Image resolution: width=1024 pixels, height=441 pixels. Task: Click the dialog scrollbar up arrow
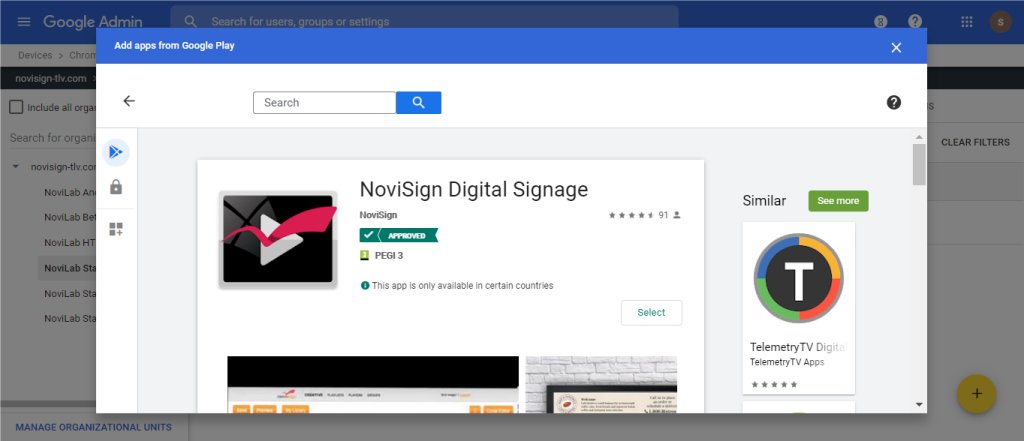920,137
